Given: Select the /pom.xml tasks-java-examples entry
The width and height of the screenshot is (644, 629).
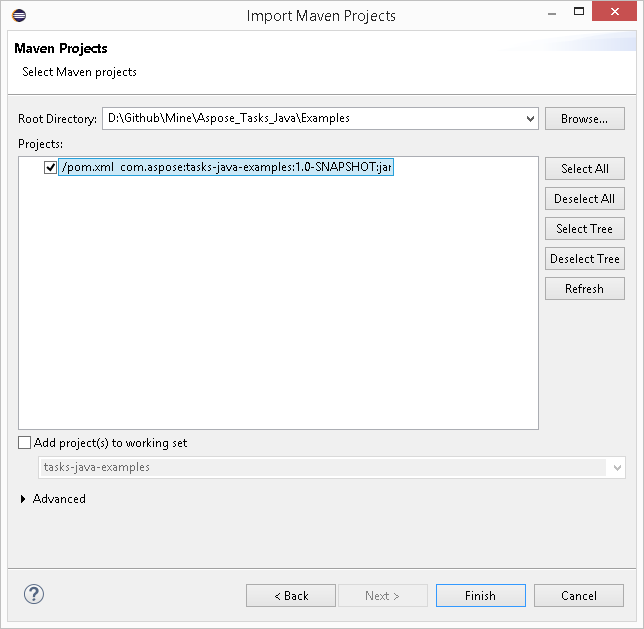Looking at the screenshot, I should coord(226,168).
